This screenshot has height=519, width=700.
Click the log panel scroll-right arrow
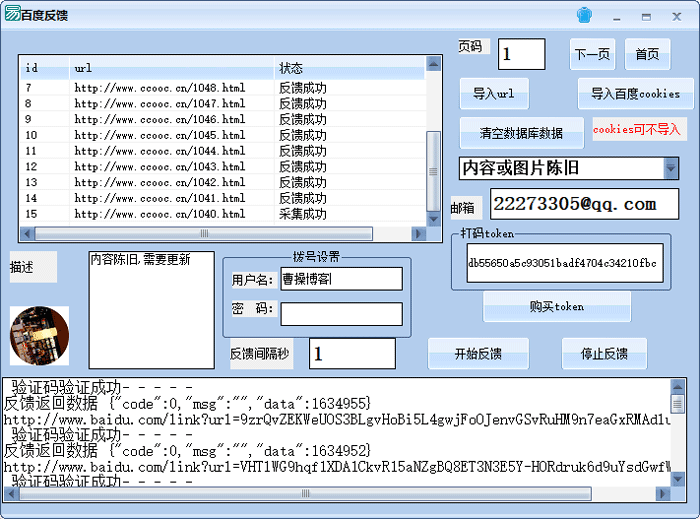pyautogui.click(x=662, y=494)
